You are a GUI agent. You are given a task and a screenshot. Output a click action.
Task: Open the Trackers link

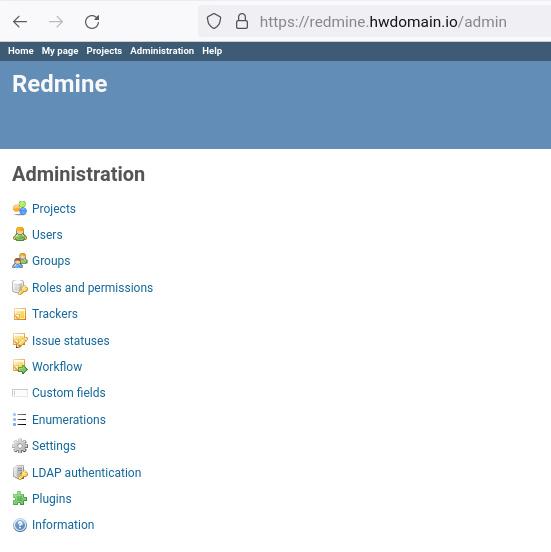[55, 314]
